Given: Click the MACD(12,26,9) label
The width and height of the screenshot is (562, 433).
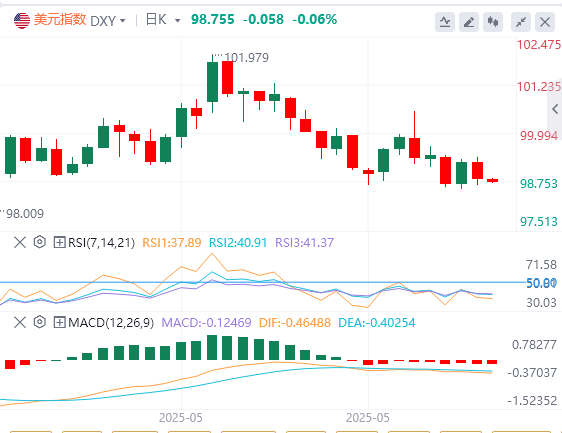Looking at the screenshot, I should pos(111,323).
